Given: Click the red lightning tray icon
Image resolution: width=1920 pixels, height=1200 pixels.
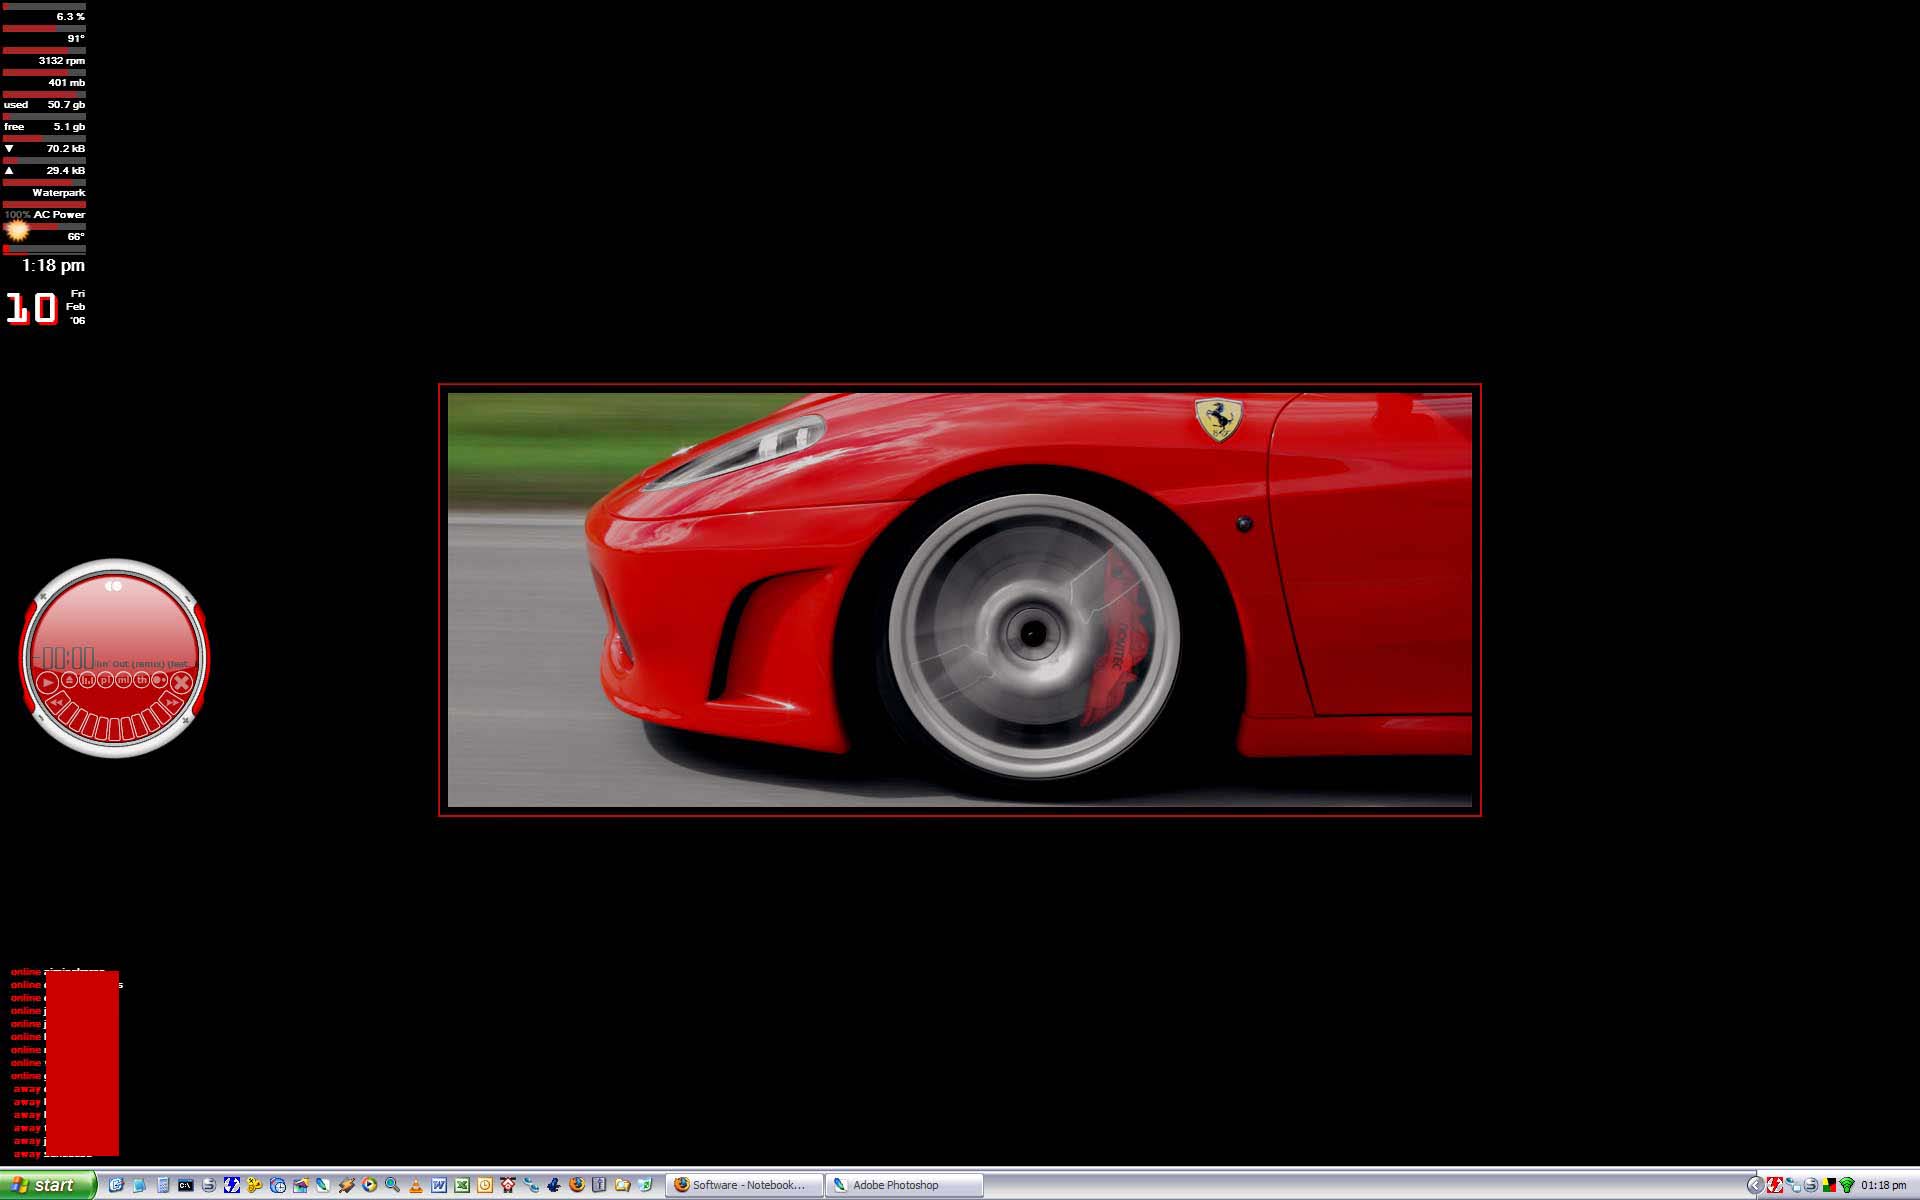Looking at the screenshot, I should tap(1774, 1185).
